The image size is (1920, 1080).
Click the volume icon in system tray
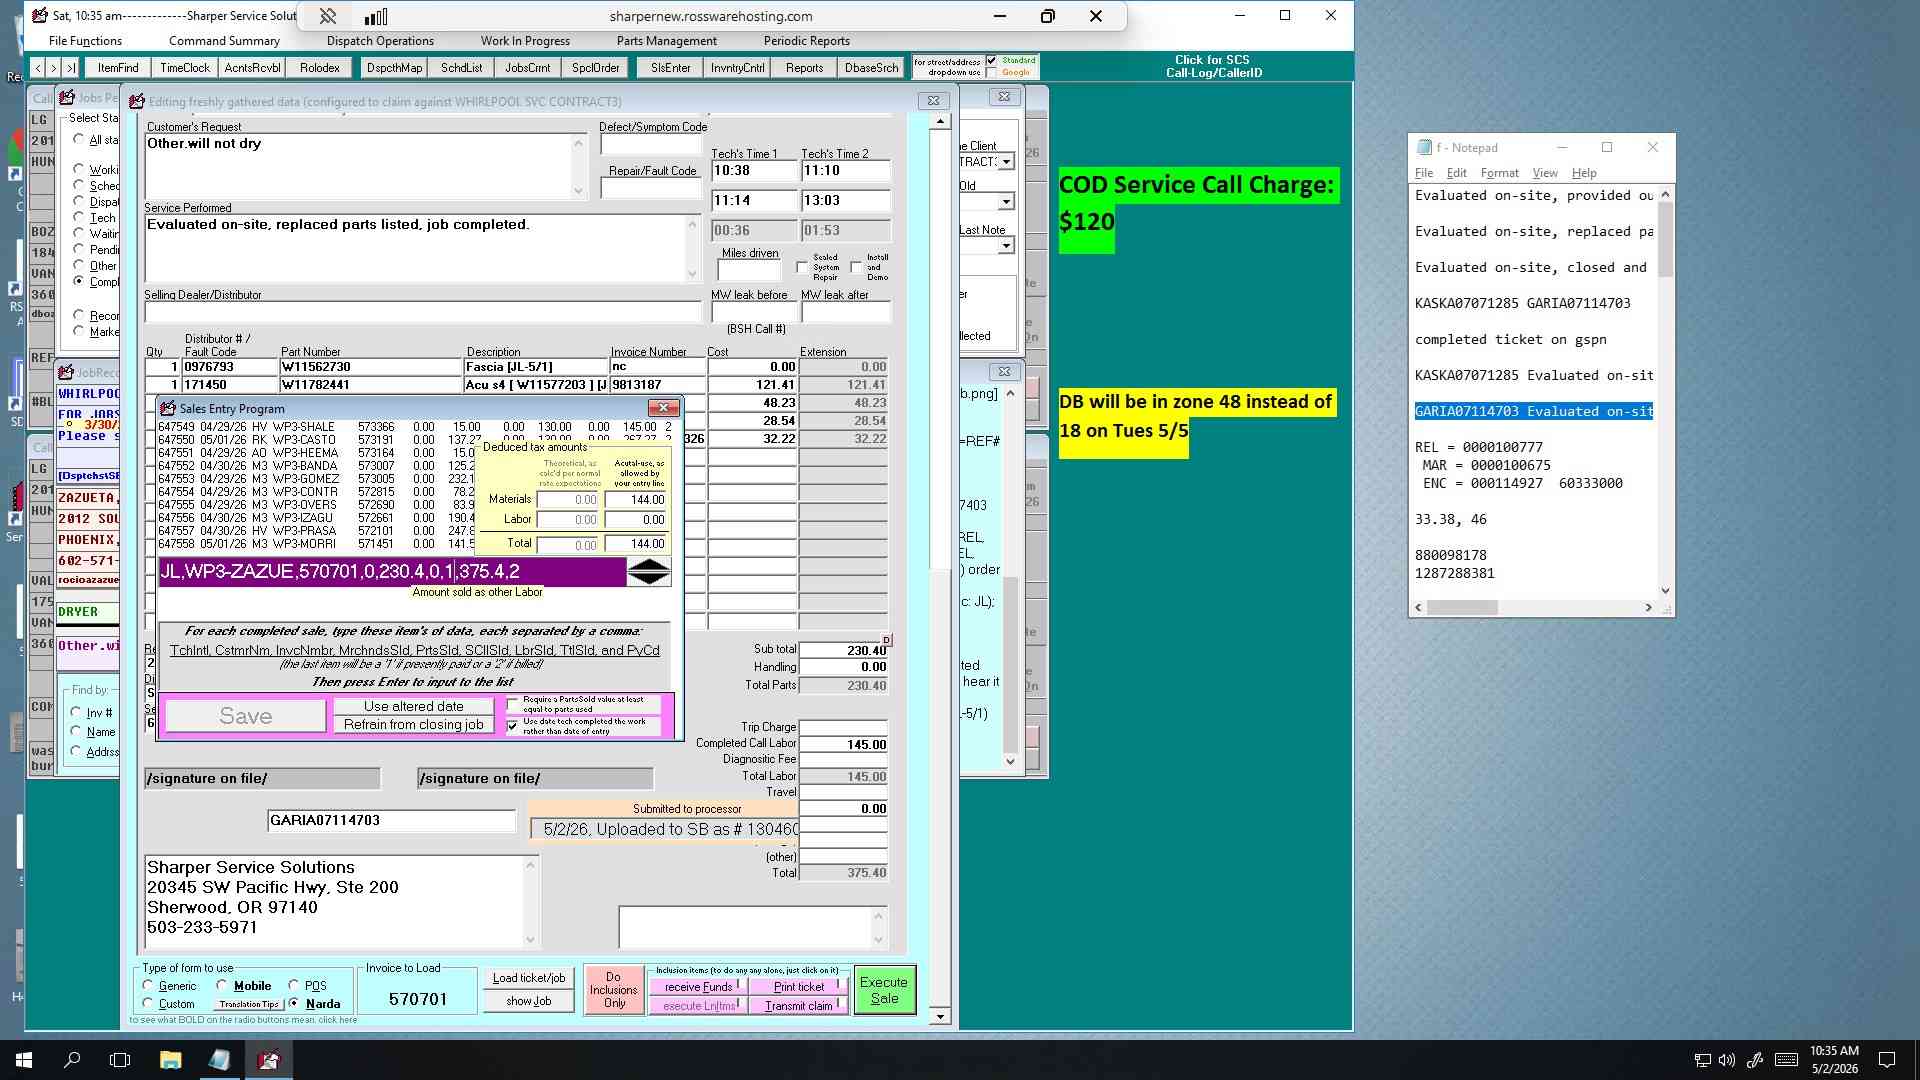coord(1727,1060)
